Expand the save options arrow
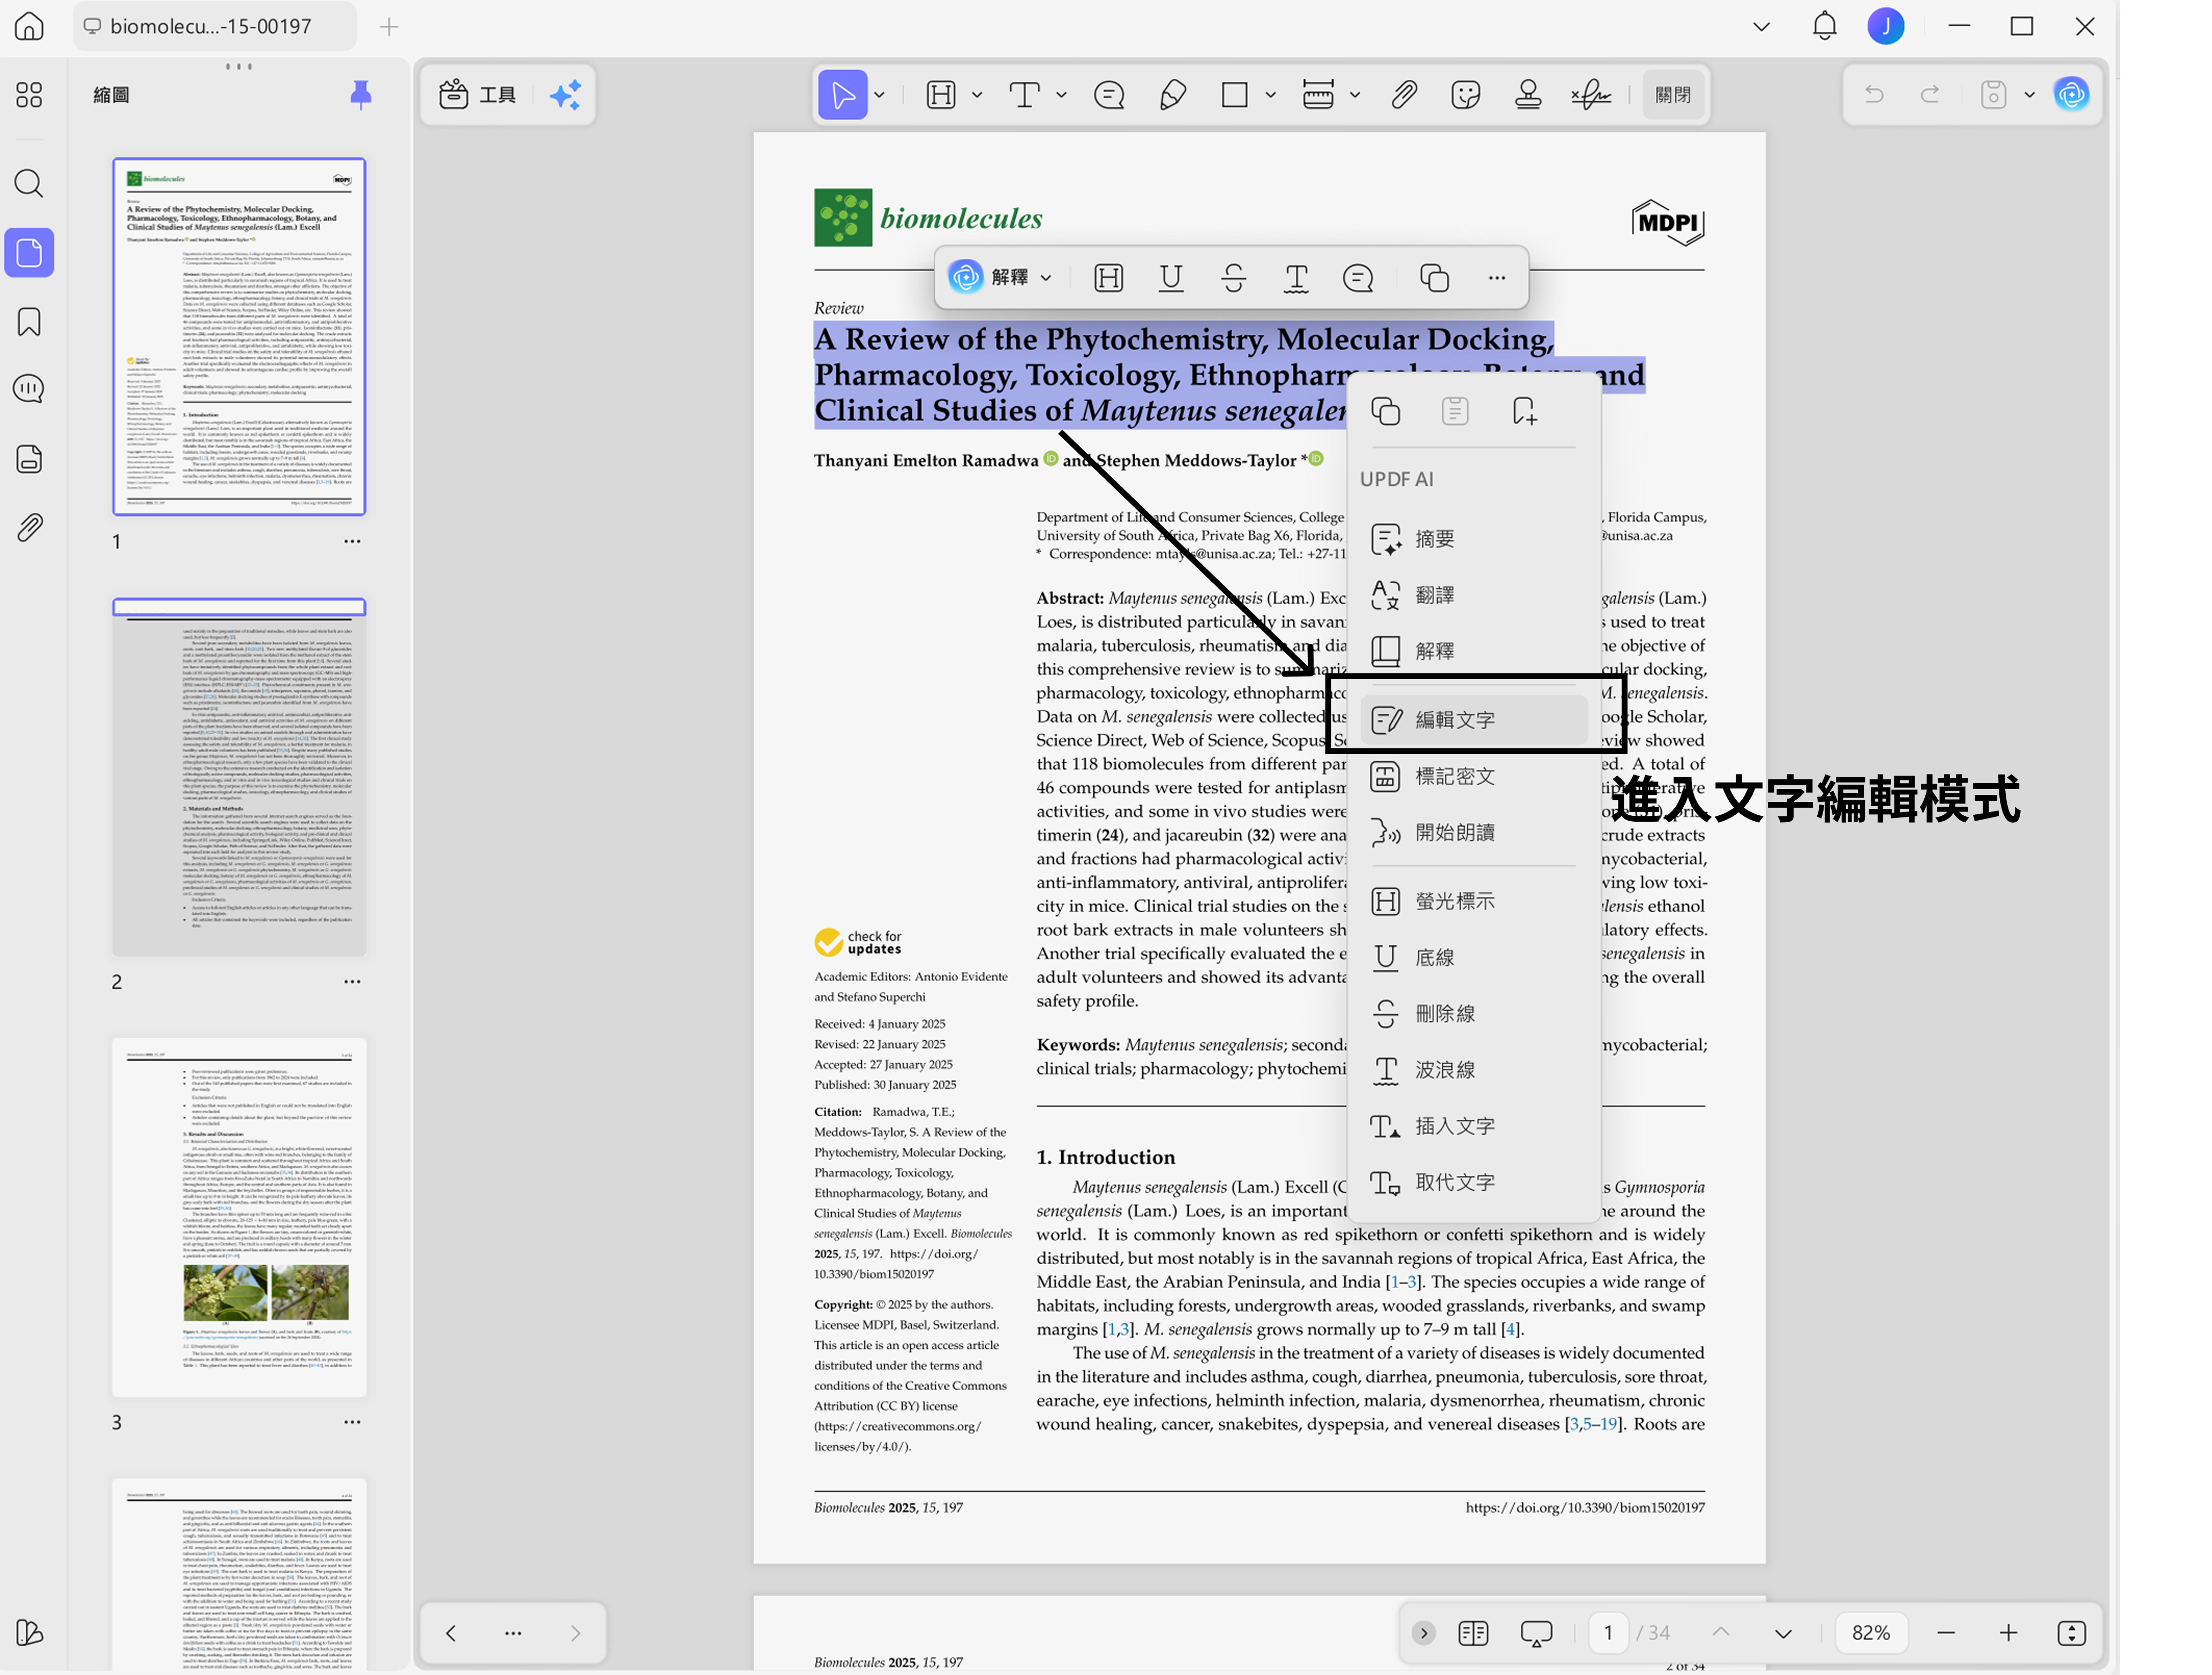Screen dimensions: 2212x1675 (2029, 95)
